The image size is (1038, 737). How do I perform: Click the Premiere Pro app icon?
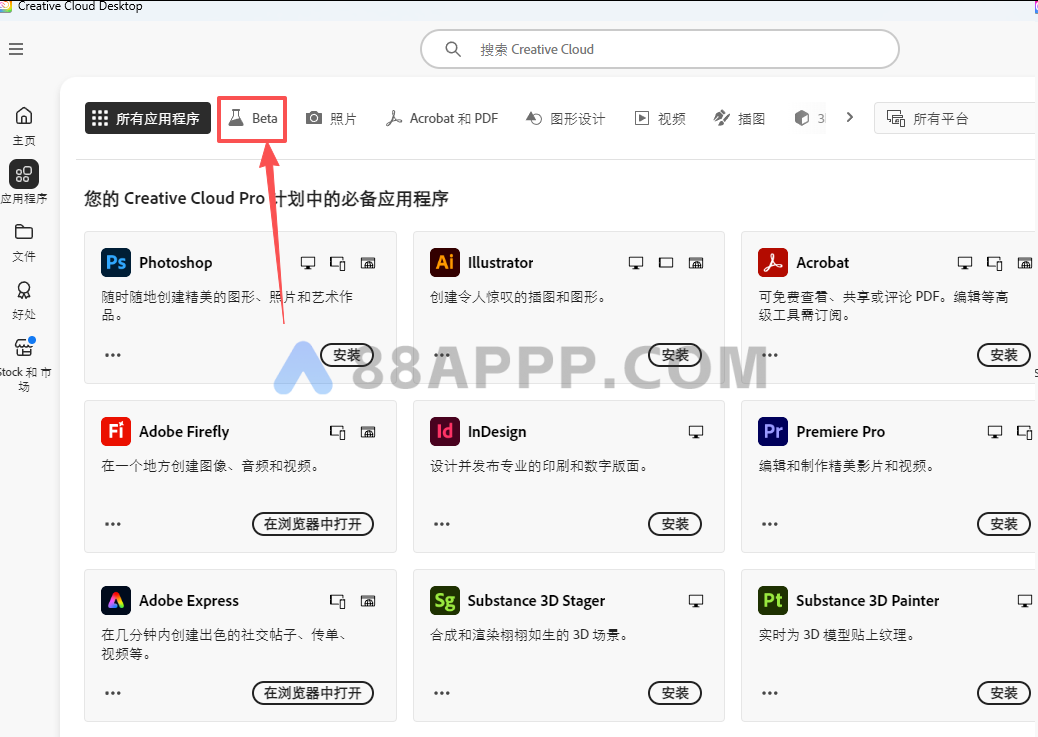[x=773, y=432]
